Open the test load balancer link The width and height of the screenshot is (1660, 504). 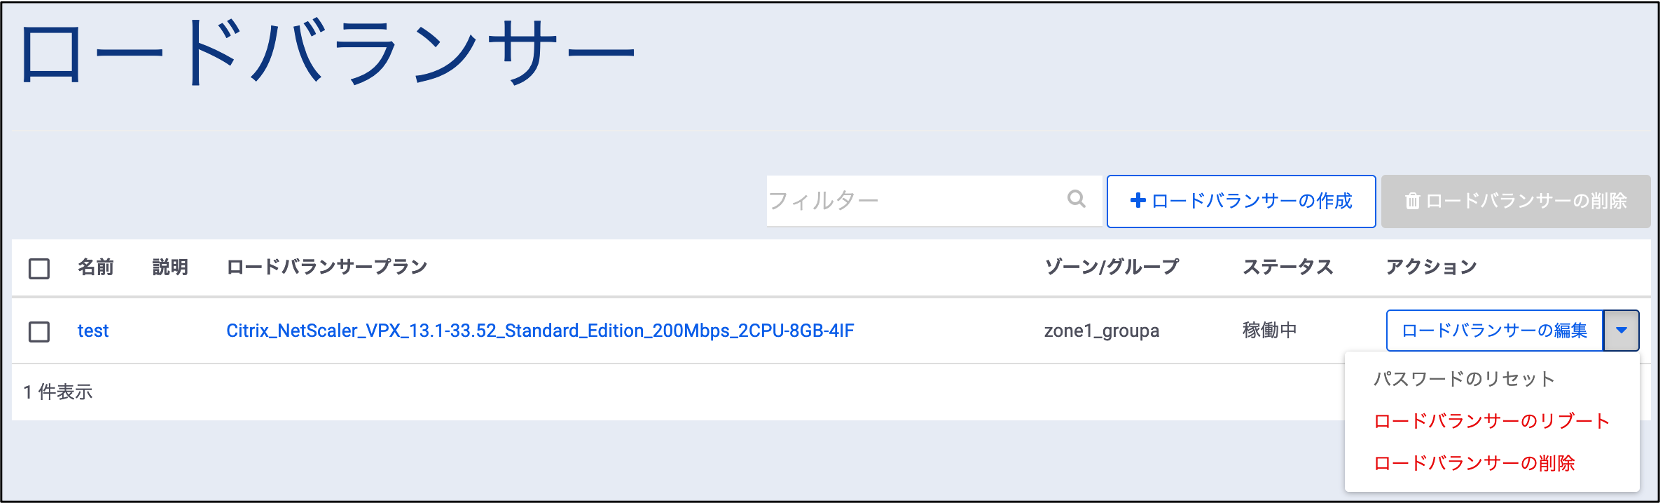93,331
